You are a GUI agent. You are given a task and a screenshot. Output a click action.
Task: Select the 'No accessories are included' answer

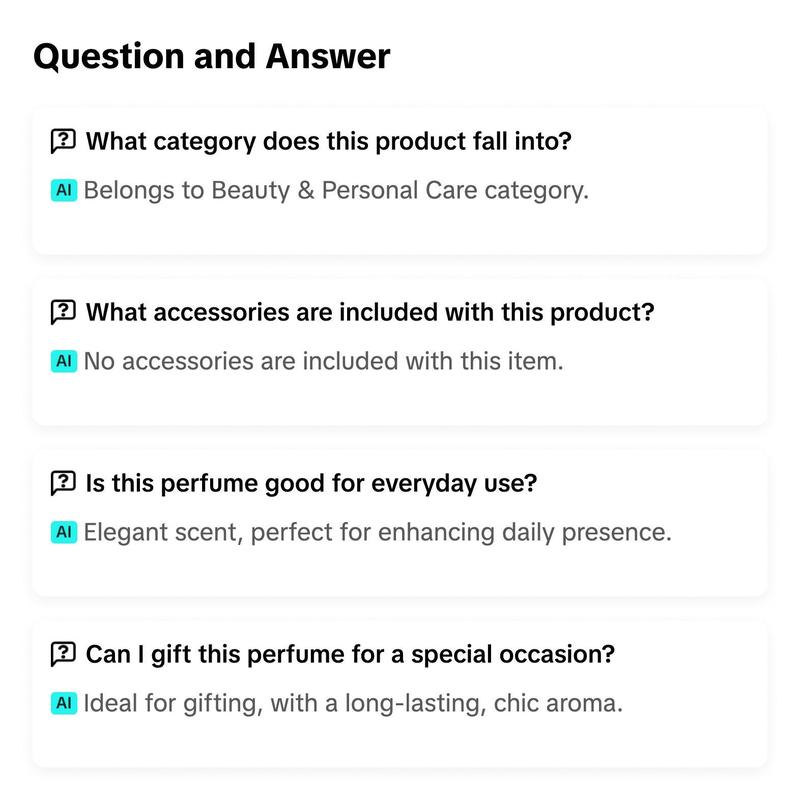click(323, 361)
